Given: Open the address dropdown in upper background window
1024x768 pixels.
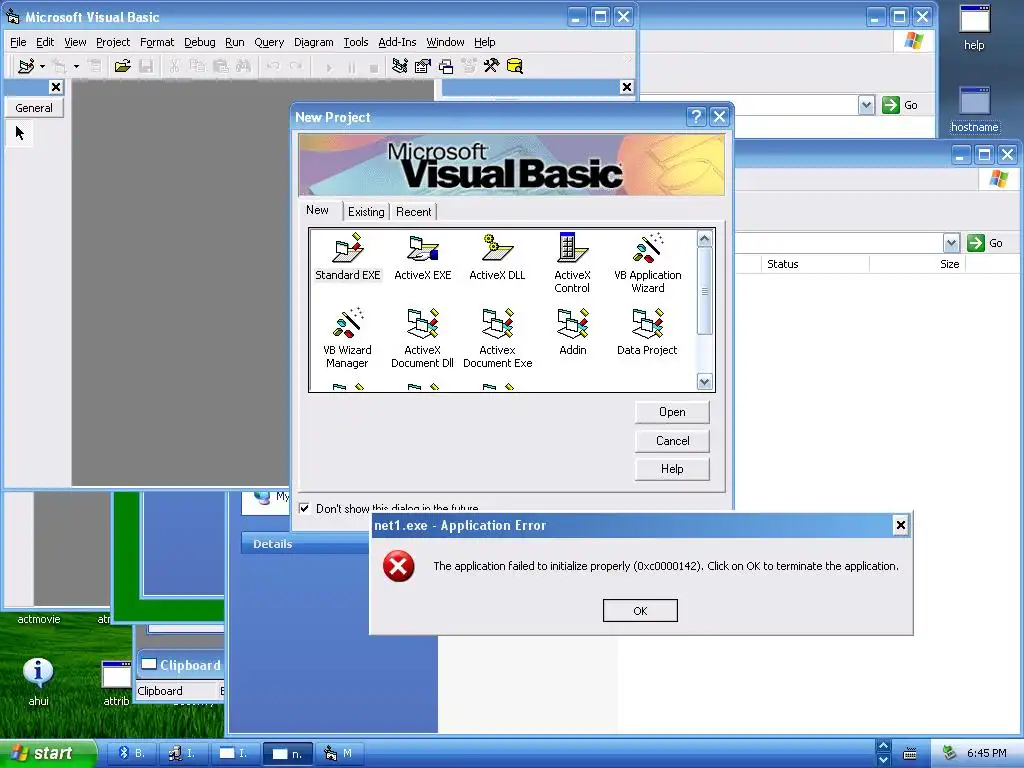Looking at the screenshot, I should click(866, 105).
